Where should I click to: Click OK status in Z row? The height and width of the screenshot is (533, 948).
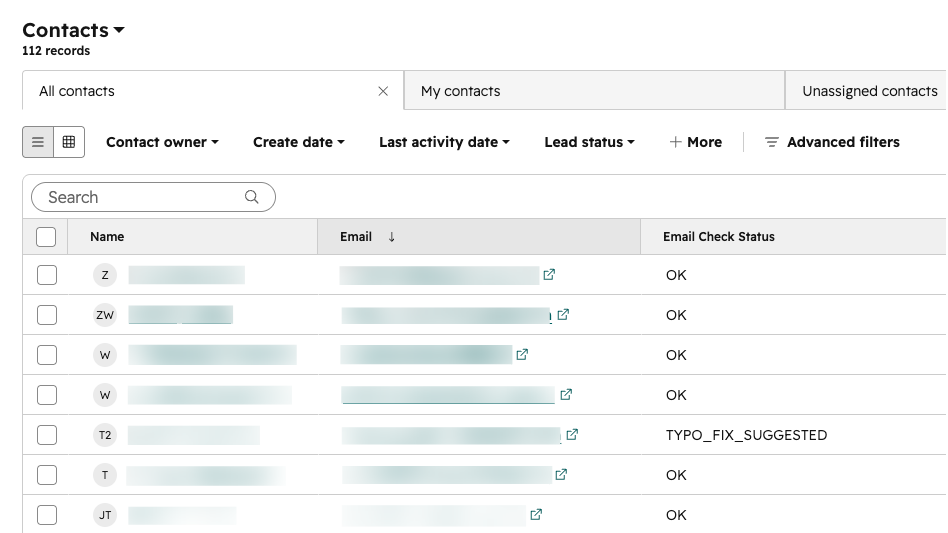(676, 275)
